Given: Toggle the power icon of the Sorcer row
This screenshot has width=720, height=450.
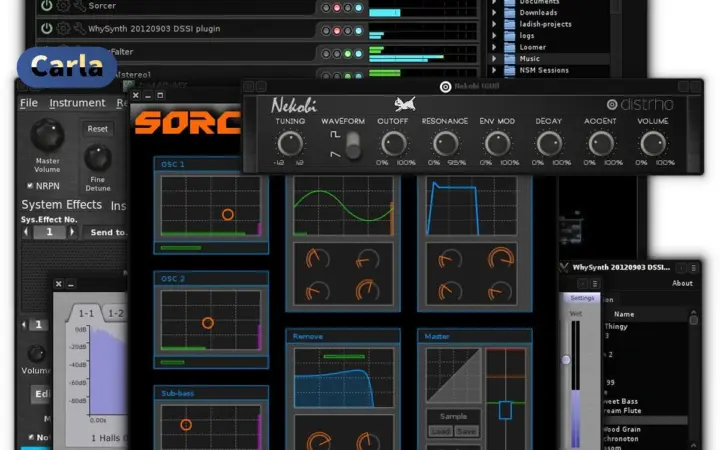Looking at the screenshot, I should pyautogui.click(x=46, y=6).
